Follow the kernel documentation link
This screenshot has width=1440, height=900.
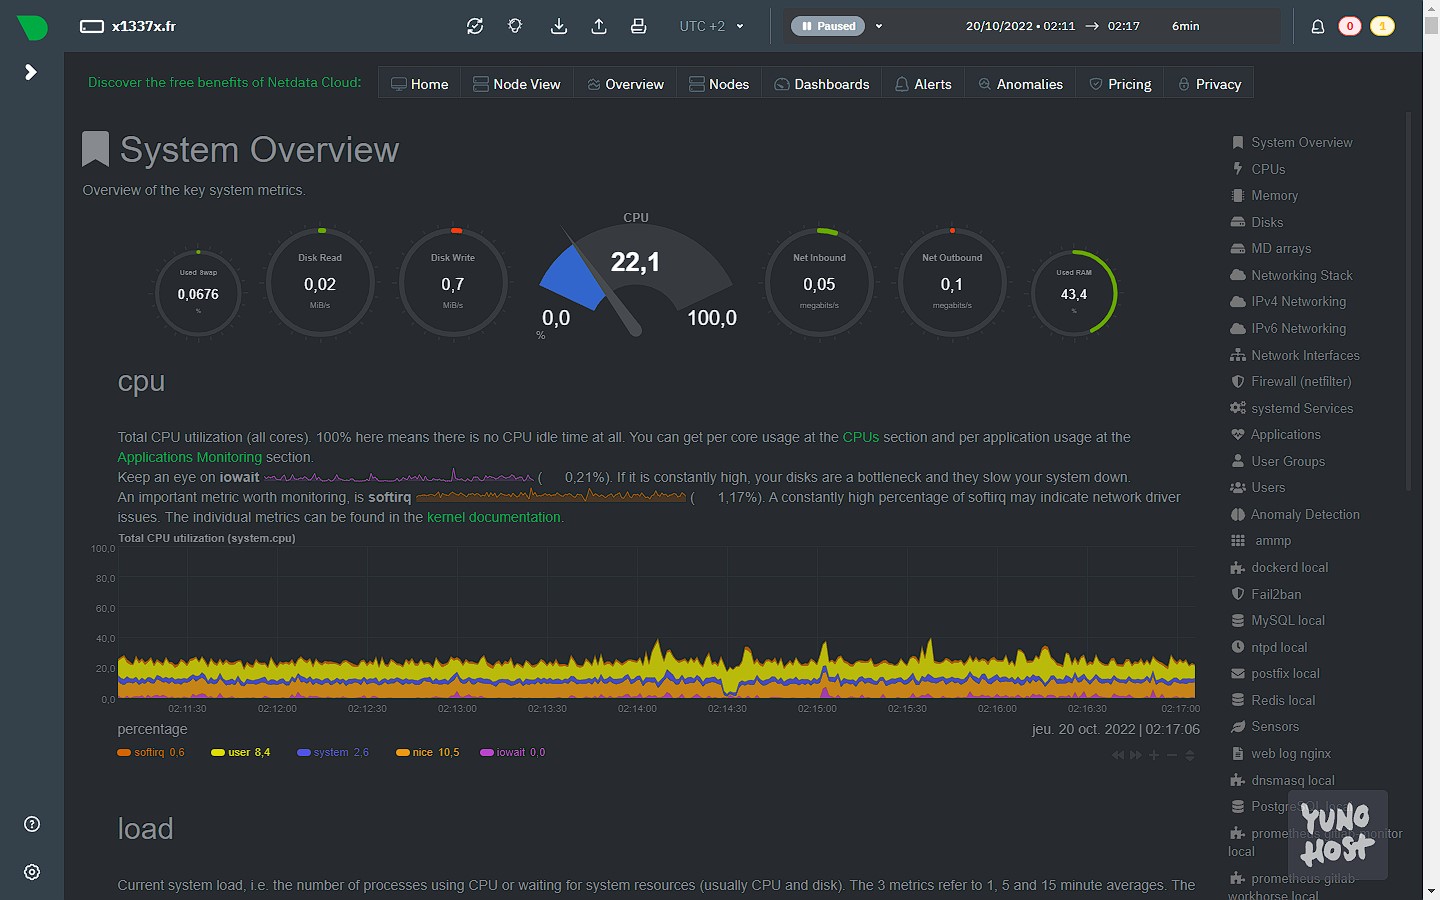coord(493,517)
